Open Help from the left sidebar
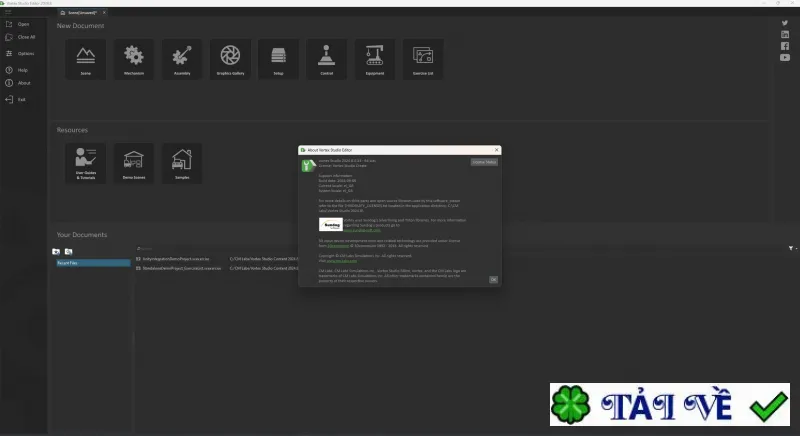This screenshot has height=436, width=800. (x=17, y=70)
